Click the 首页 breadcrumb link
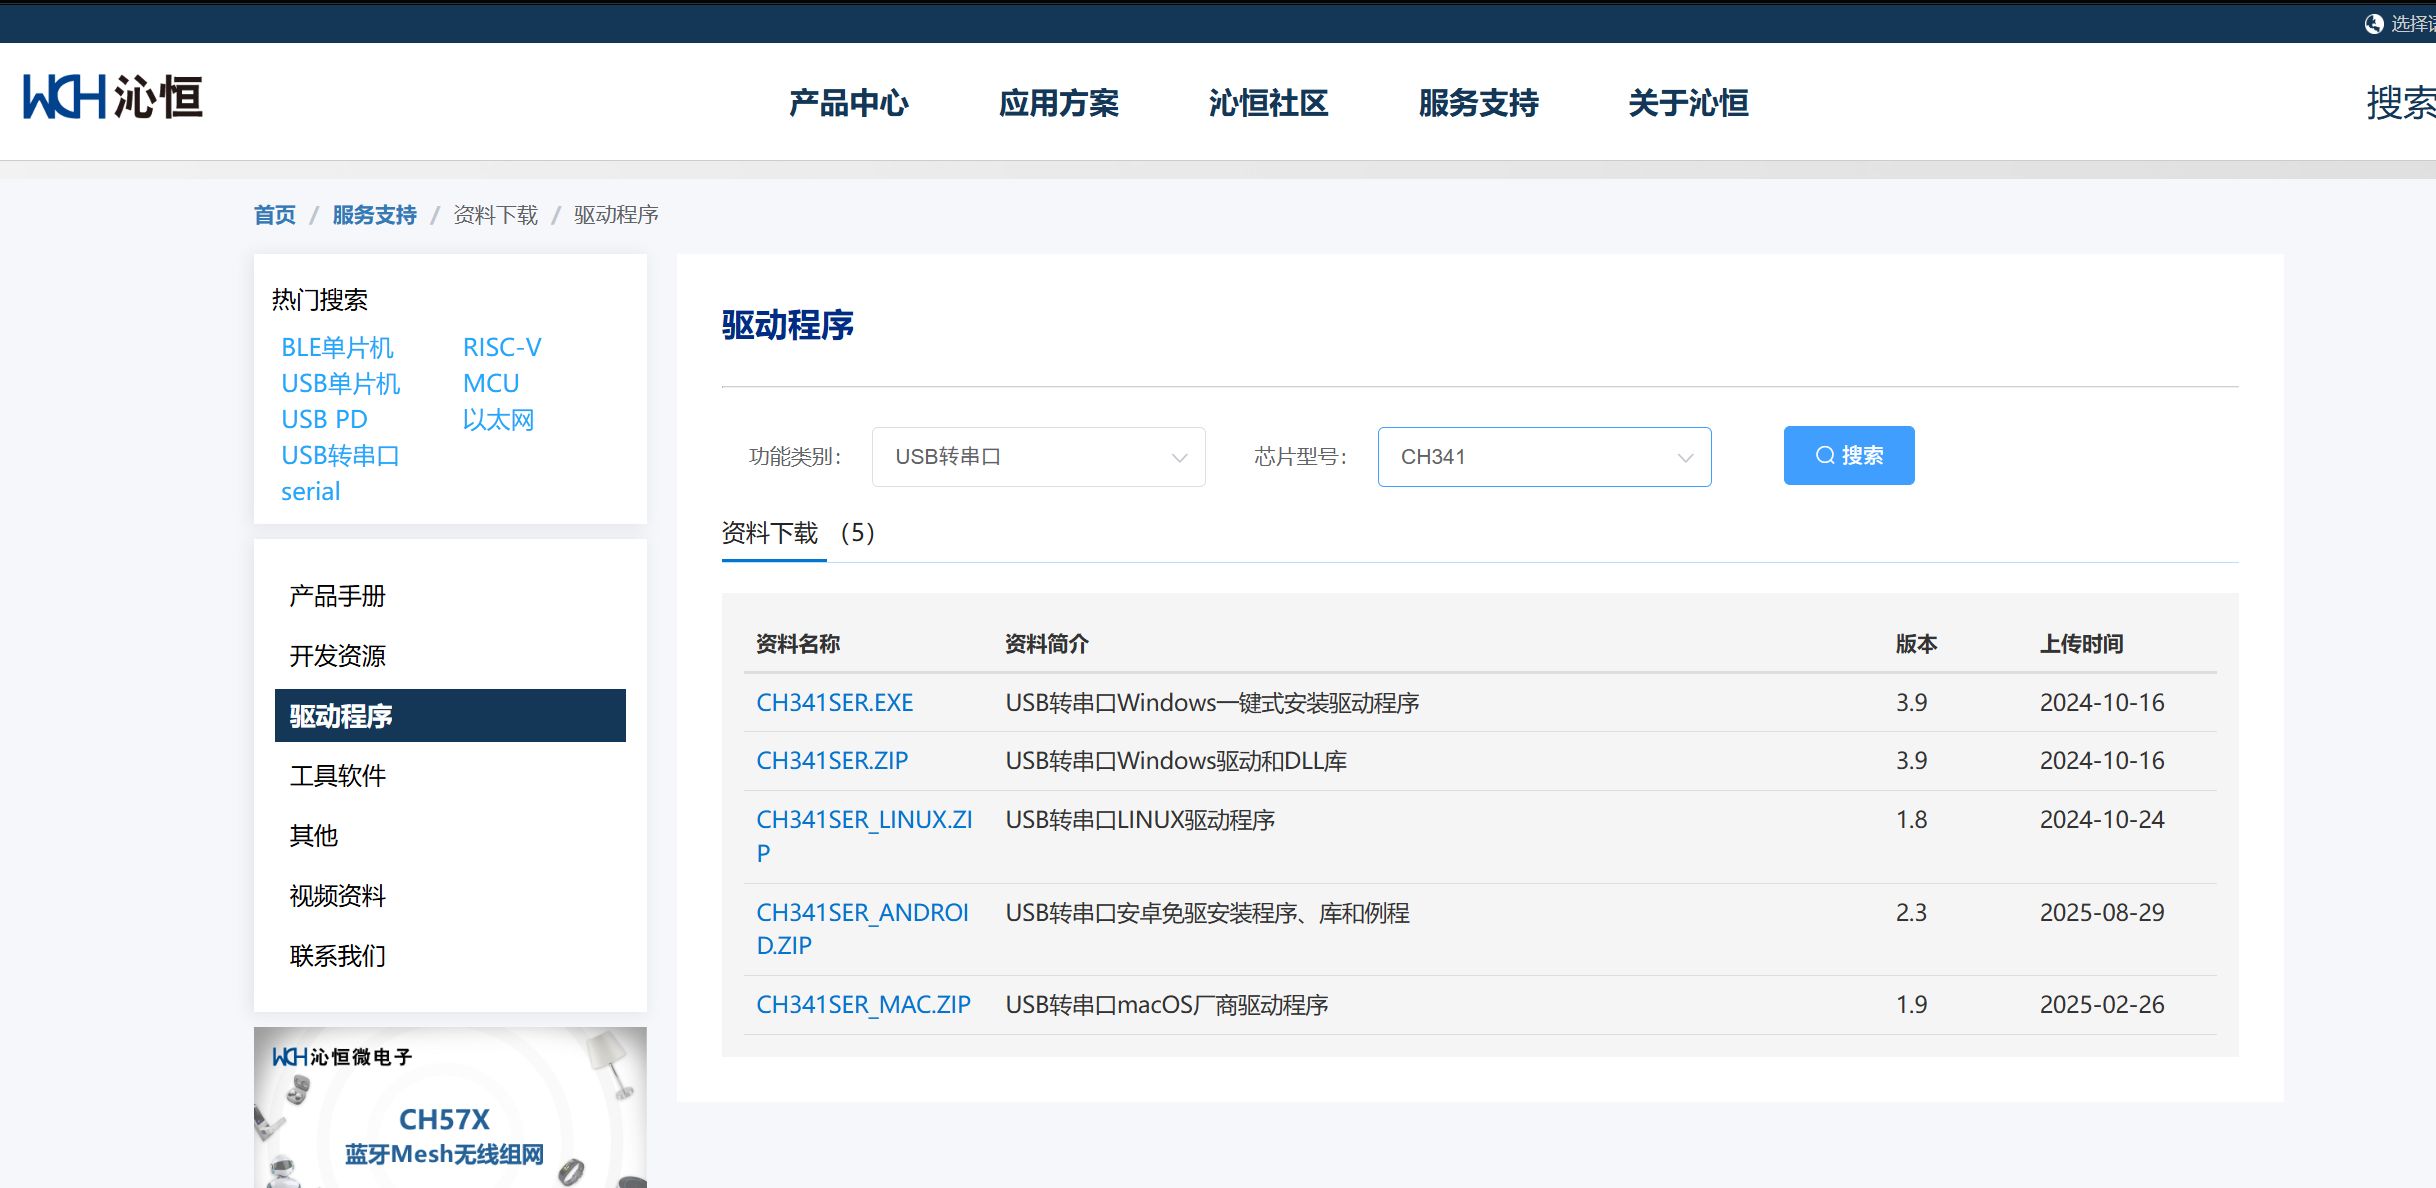The height and width of the screenshot is (1188, 2436). click(274, 214)
